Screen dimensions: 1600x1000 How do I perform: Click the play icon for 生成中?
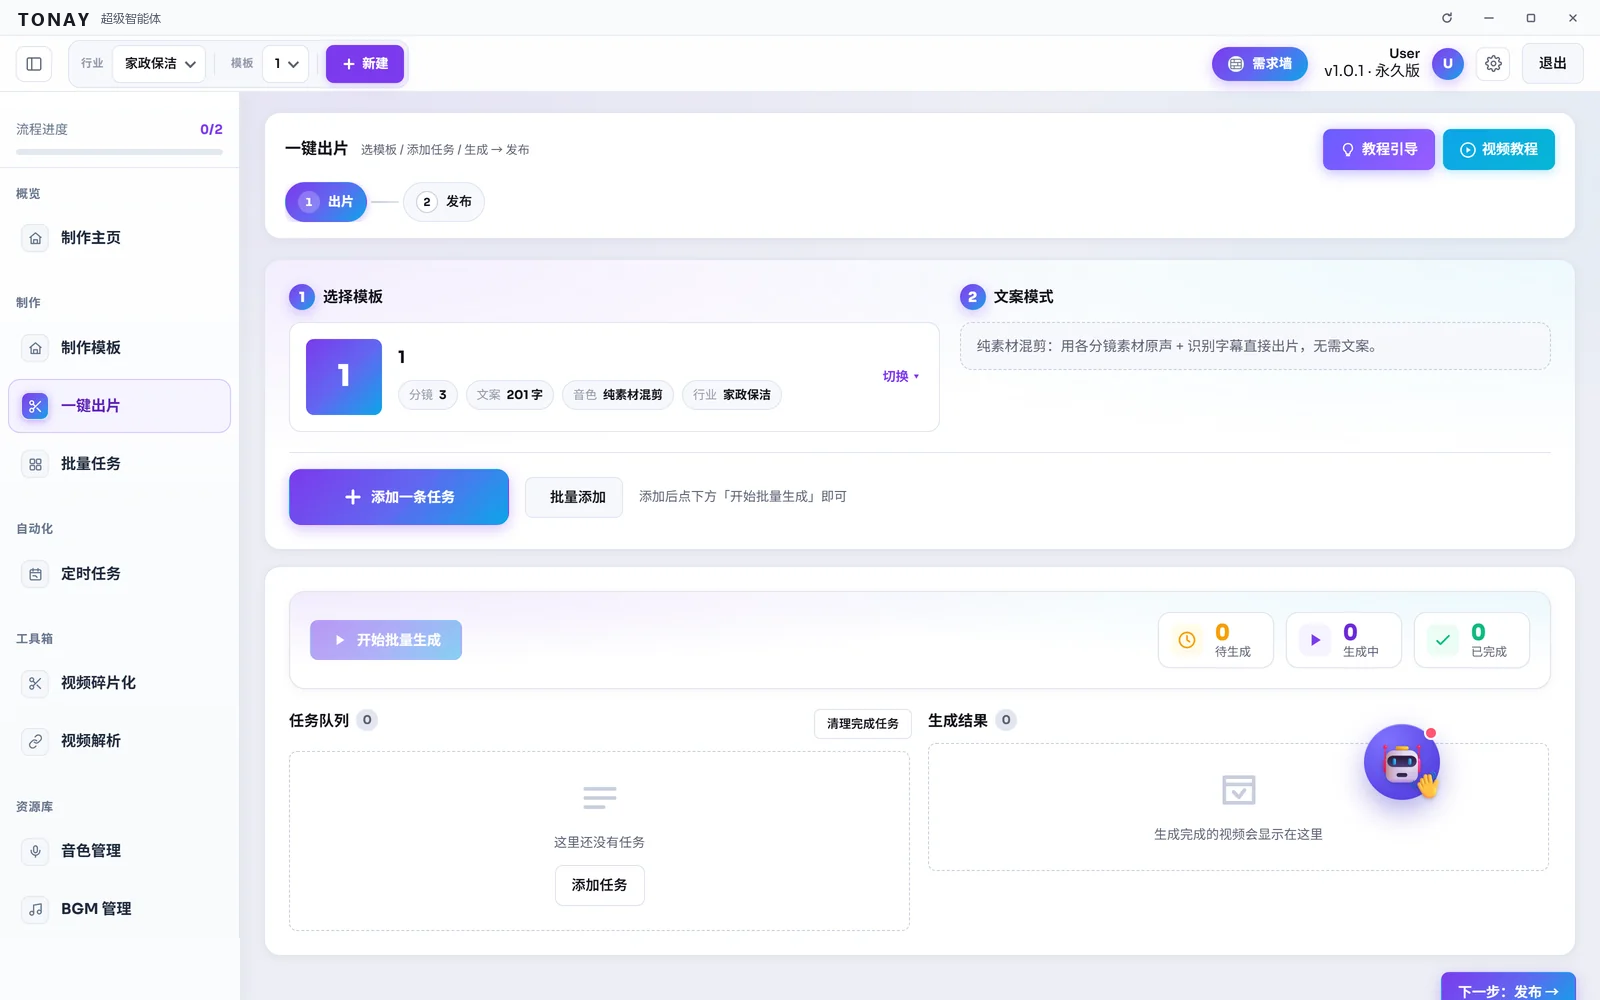pyautogui.click(x=1315, y=640)
